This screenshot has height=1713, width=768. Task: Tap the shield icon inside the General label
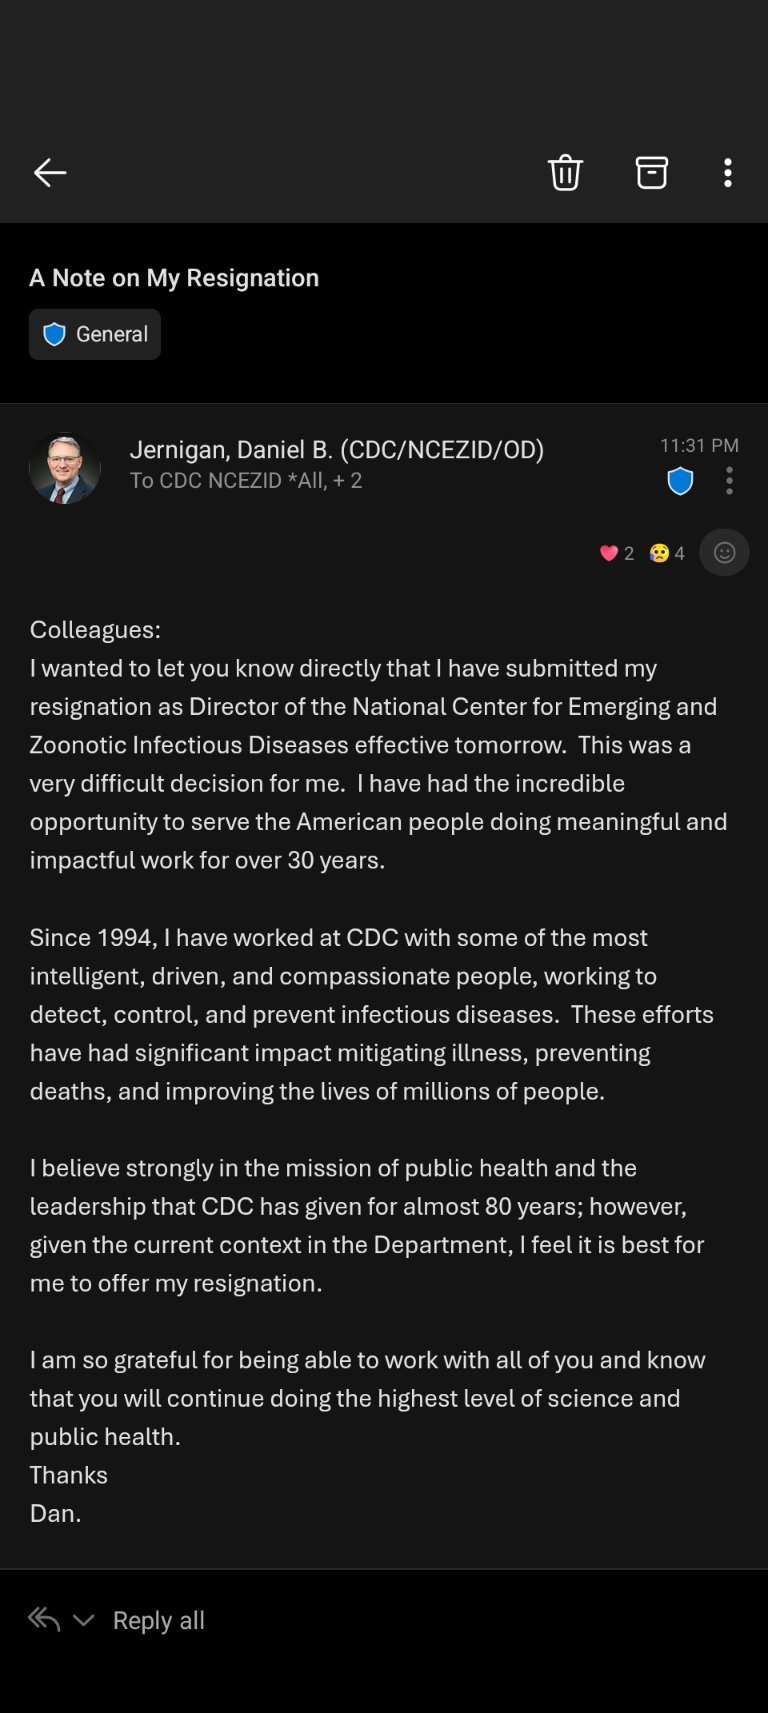55,334
